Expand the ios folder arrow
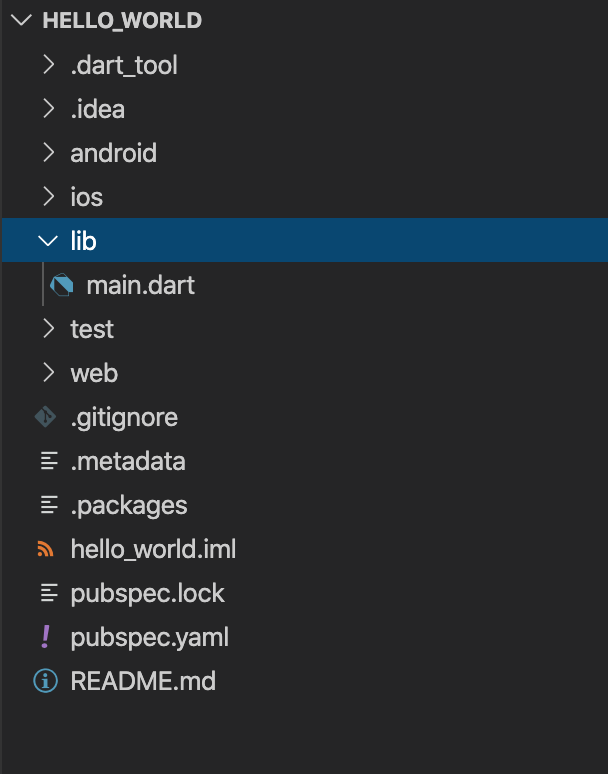Screen dimensions: 608x774 tap(48, 197)
